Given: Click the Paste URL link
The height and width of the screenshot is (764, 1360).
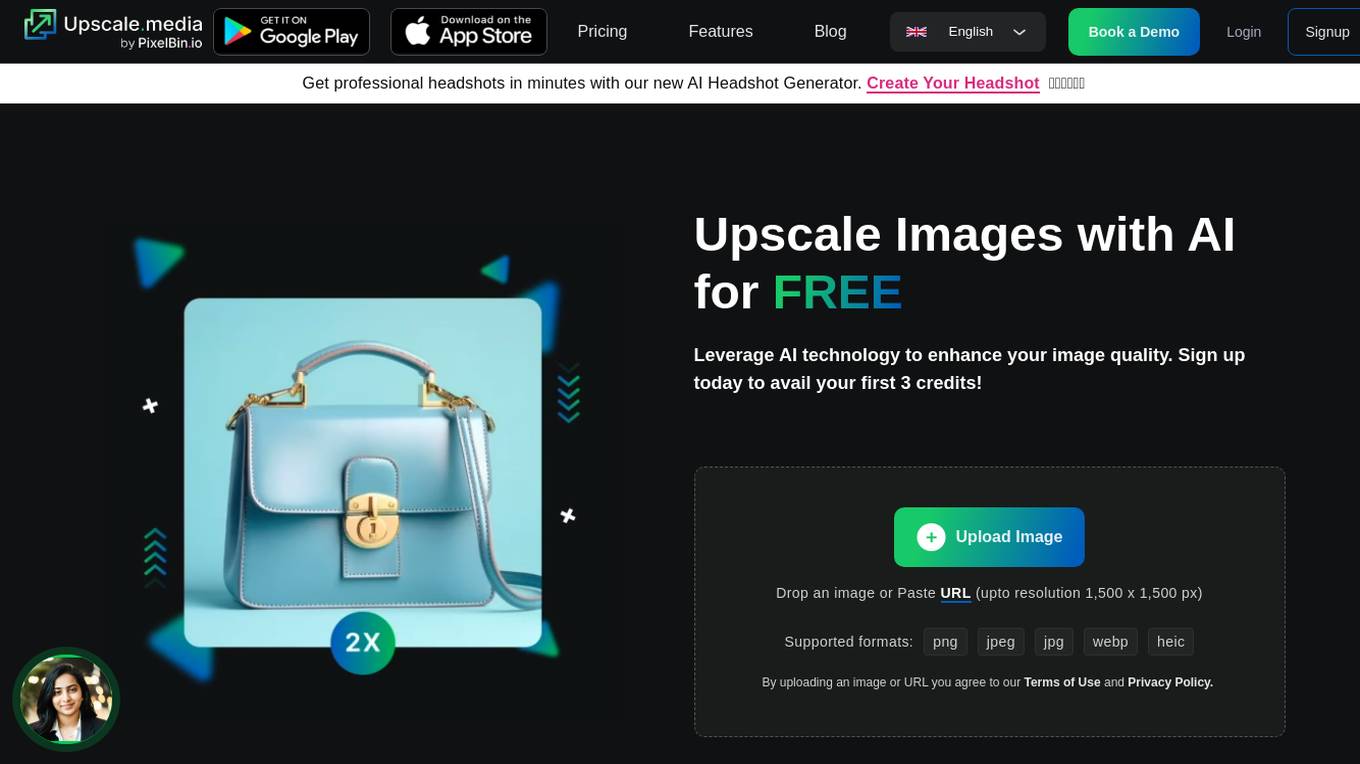Looking at the screenshot, I should [955, 593].
